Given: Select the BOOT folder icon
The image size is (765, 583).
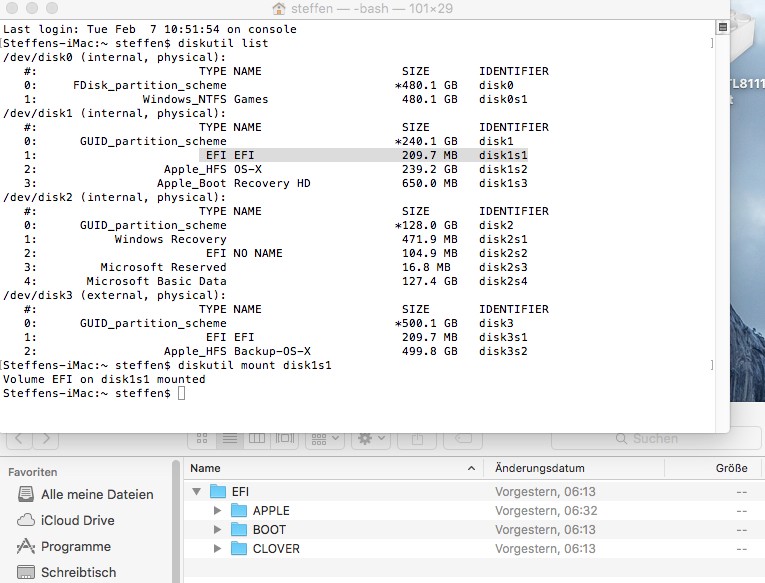Looking at the screenshot, I should [239, 529].
